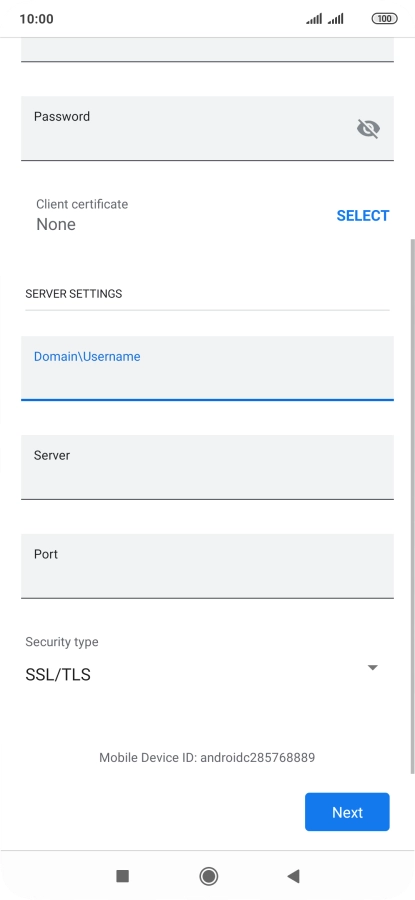Image resolution: width=415 pixels, height=900 pixels.
Task: Tap the Mobile Device ID text
Action: click(x=207, y=757)
